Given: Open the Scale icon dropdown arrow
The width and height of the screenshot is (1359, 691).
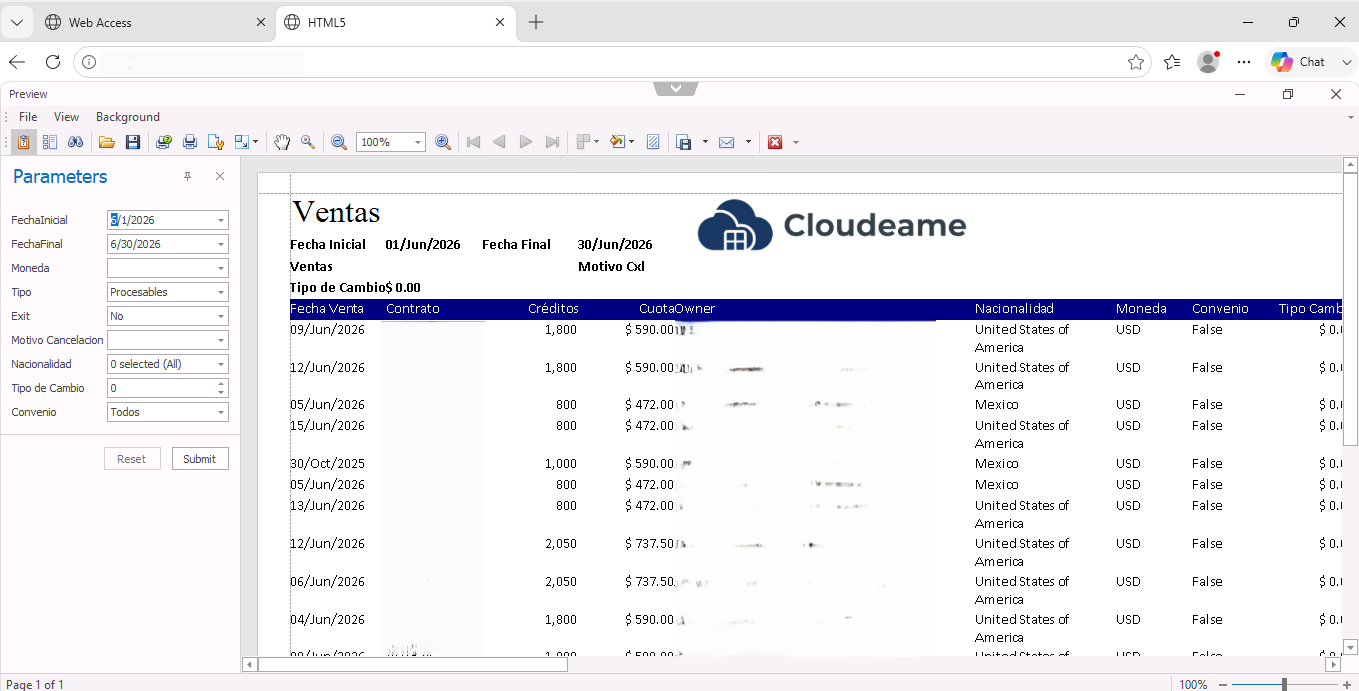Looking at the screenshot, I should tap(256, 142).
